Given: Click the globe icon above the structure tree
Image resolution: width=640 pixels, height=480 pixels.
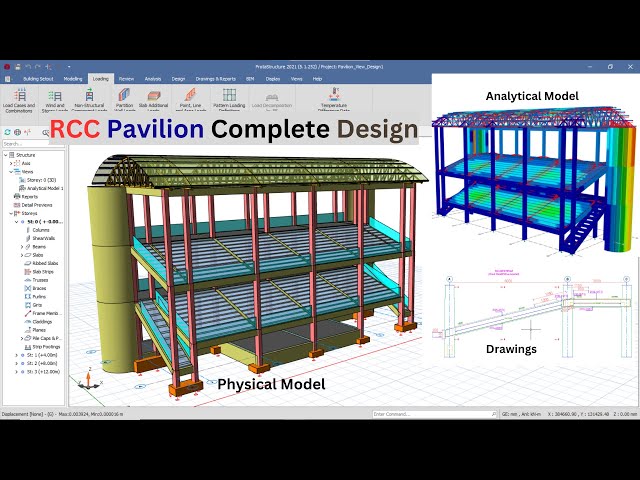Looking at the screenshot, I should coord(18,132).
